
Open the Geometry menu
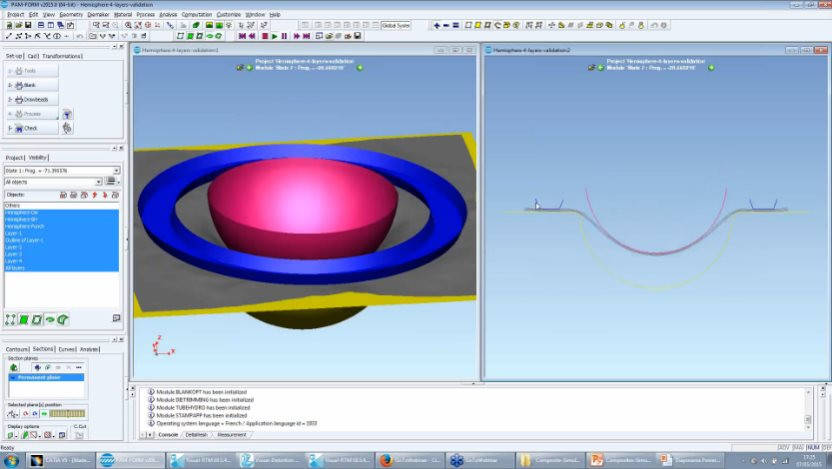coord(71,14)
